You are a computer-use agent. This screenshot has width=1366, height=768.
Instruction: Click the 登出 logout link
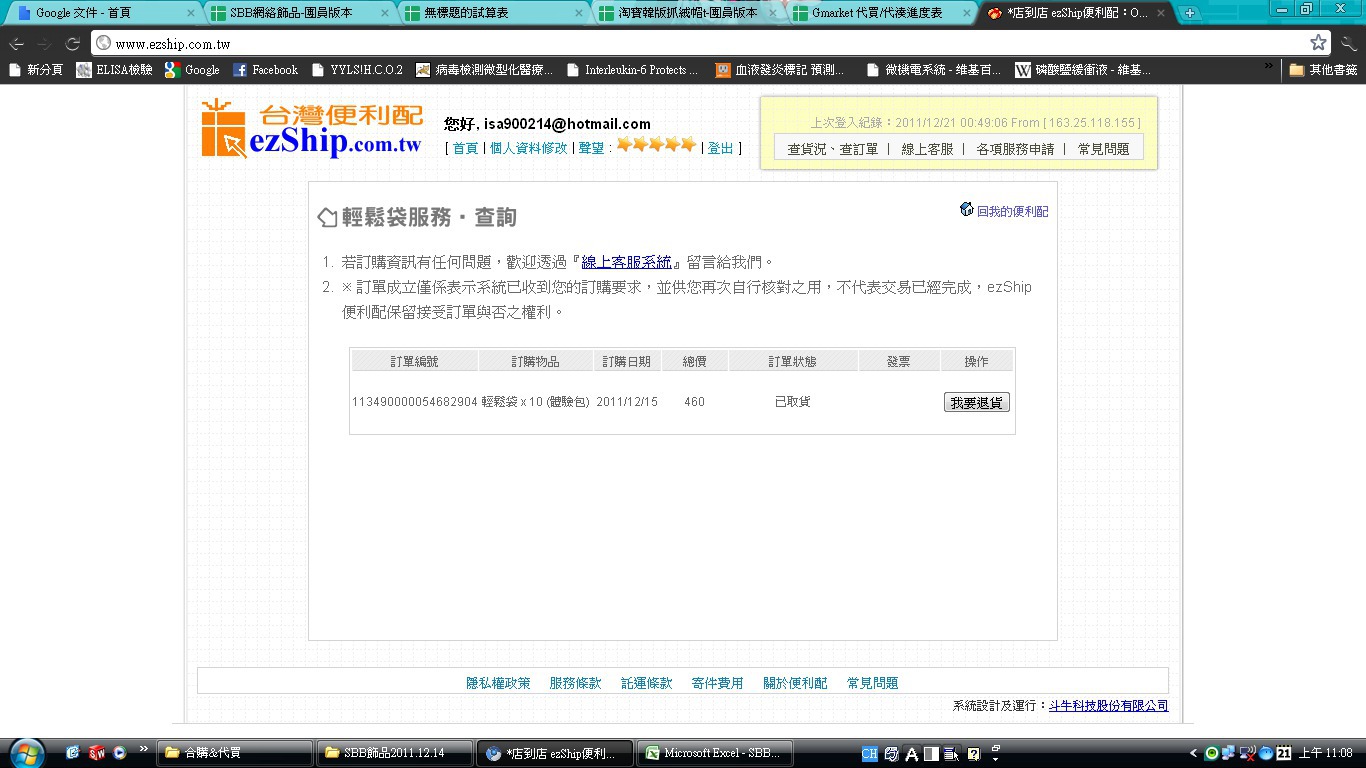(720, 148)
